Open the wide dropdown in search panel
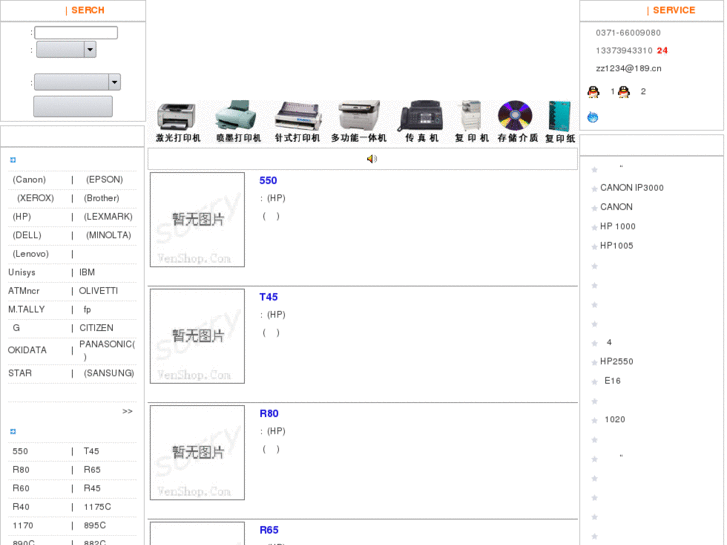The image size is (727, 545). [x=77, y=82]
